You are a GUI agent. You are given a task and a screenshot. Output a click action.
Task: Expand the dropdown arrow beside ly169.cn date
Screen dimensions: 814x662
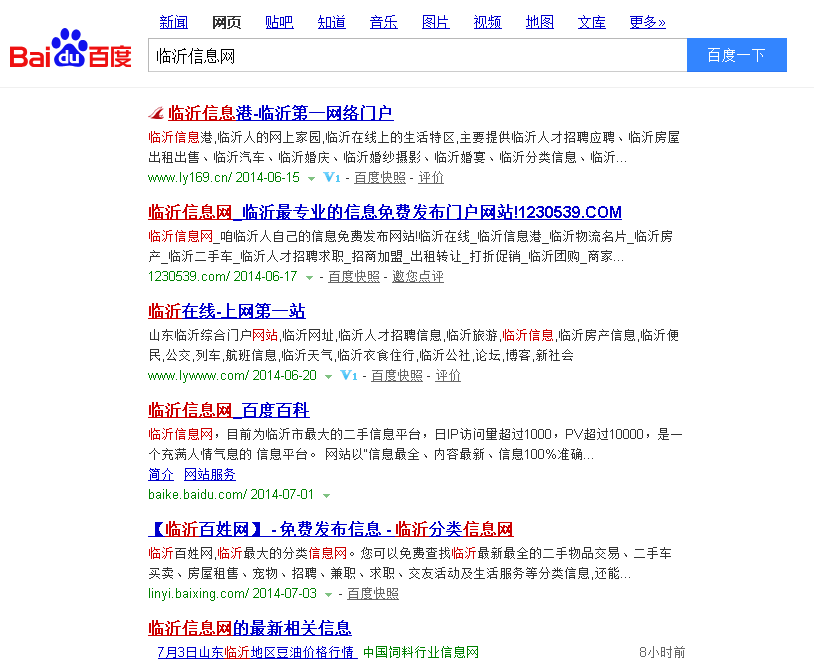click(311, 178)
